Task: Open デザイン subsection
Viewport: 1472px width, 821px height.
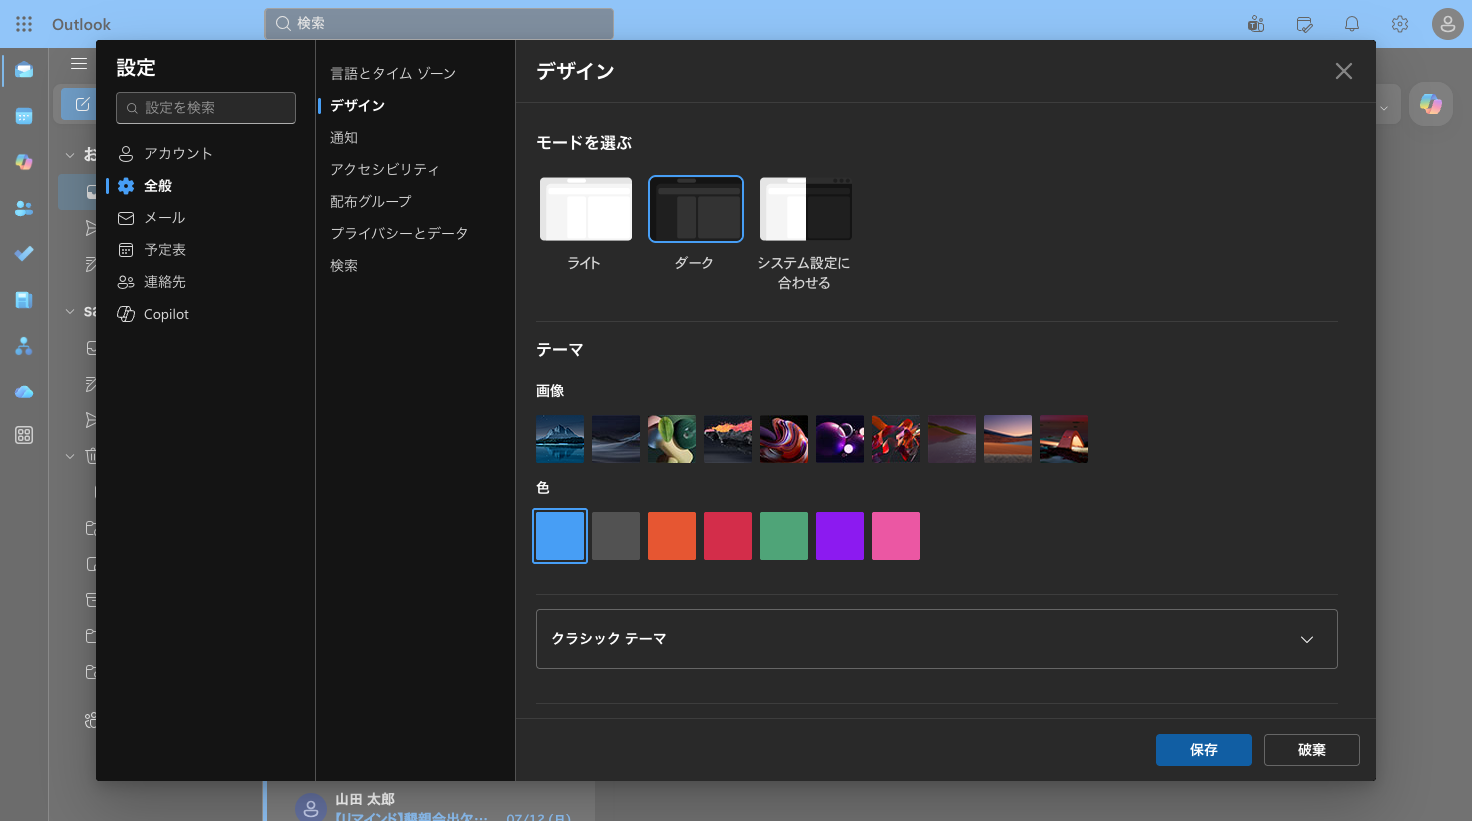Action: 358,105
